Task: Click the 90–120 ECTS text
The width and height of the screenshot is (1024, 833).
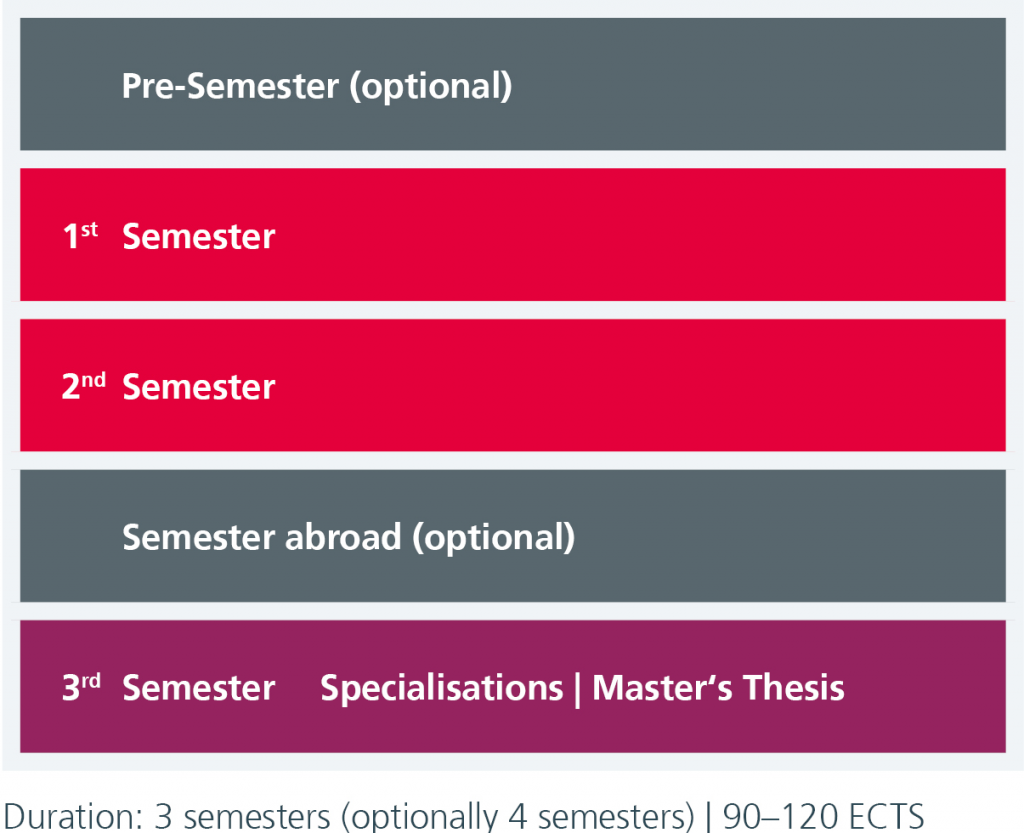Action: coord(824,817)
